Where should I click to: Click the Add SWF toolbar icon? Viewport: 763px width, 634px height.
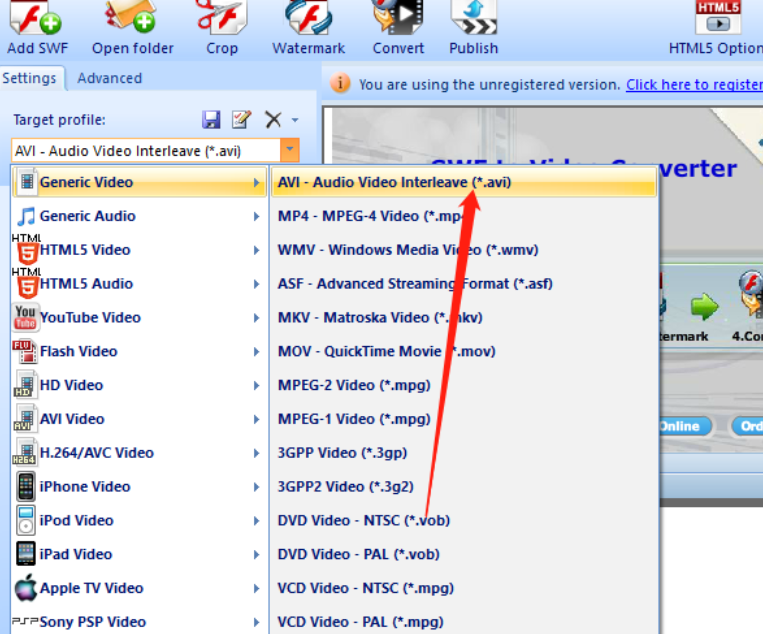point(37,18)
